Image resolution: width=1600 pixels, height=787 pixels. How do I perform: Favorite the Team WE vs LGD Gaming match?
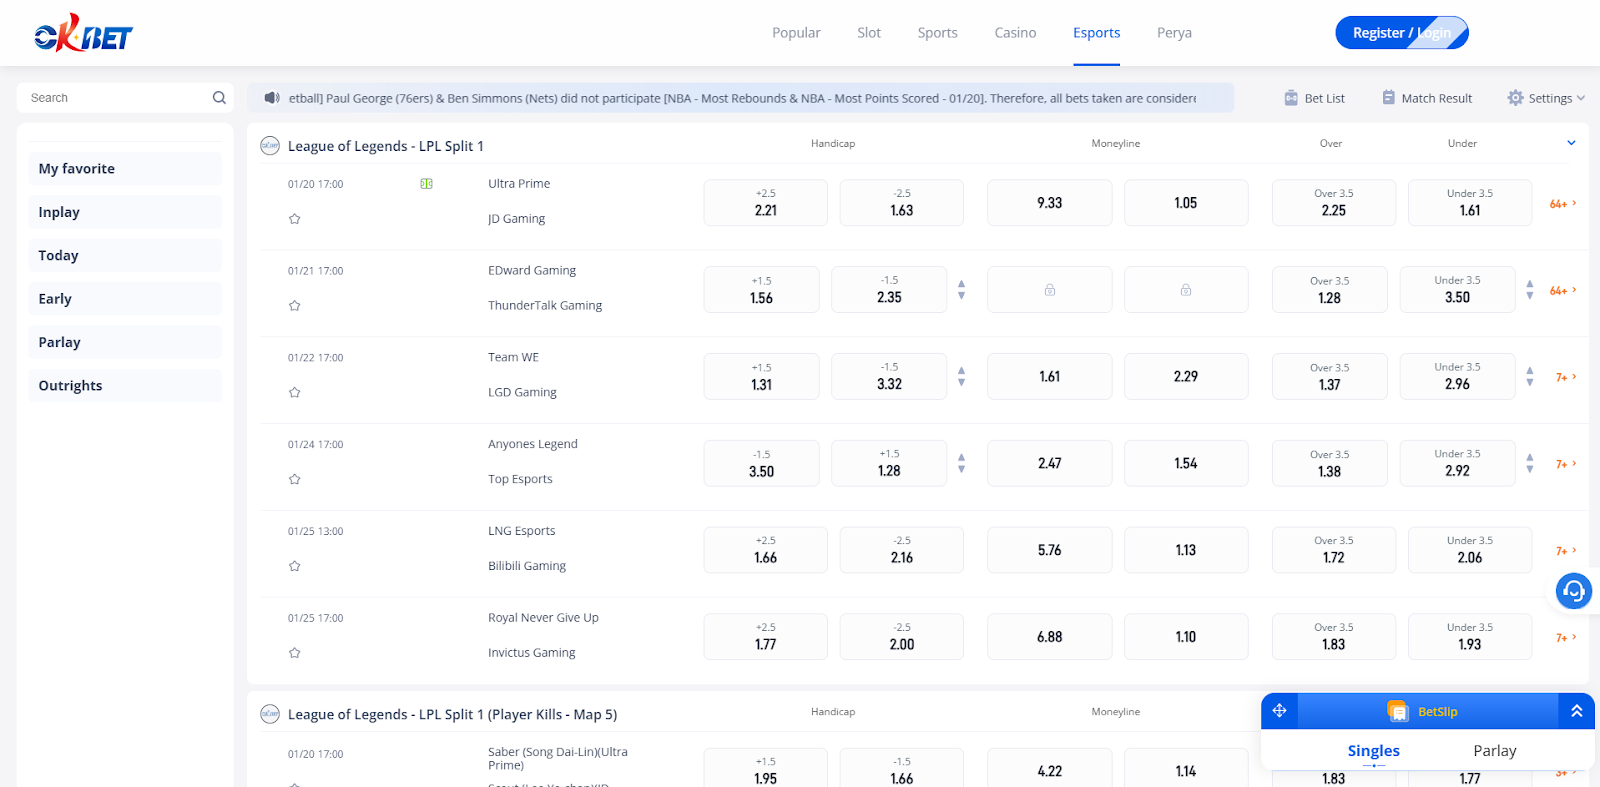pyautogui.click(x=294, y=393)
